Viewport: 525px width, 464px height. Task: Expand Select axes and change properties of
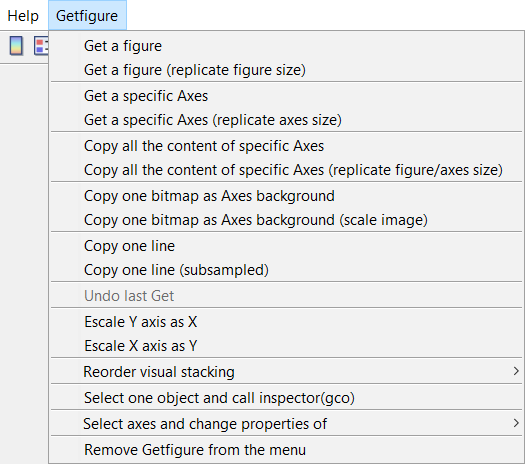pos(286,424)
